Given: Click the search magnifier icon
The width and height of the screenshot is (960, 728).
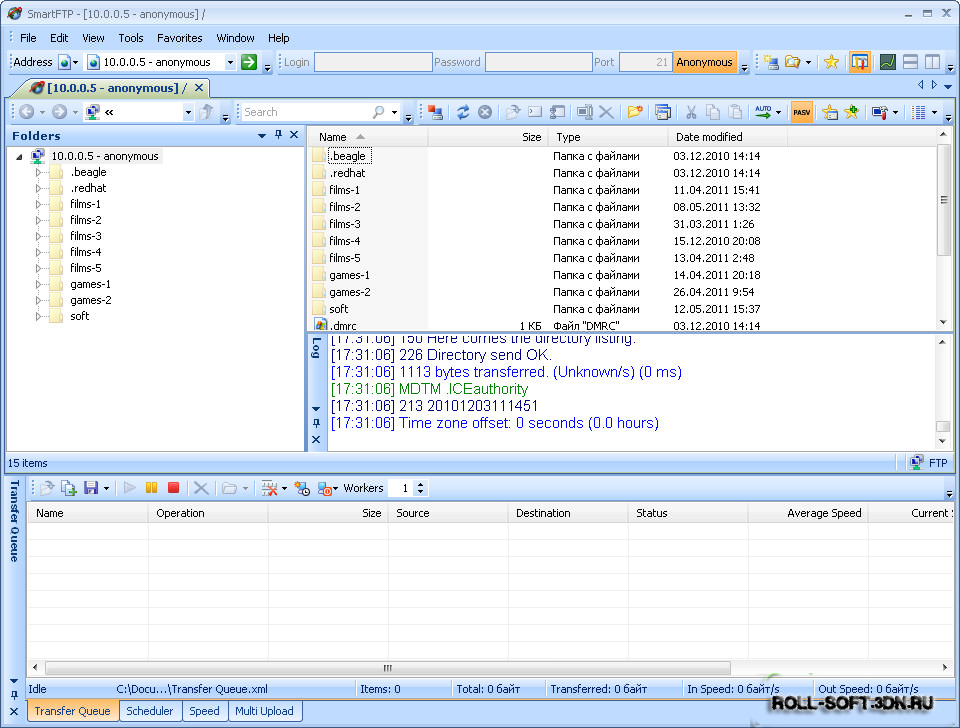Looking at the screenshot, I should (x=378, y=112).
